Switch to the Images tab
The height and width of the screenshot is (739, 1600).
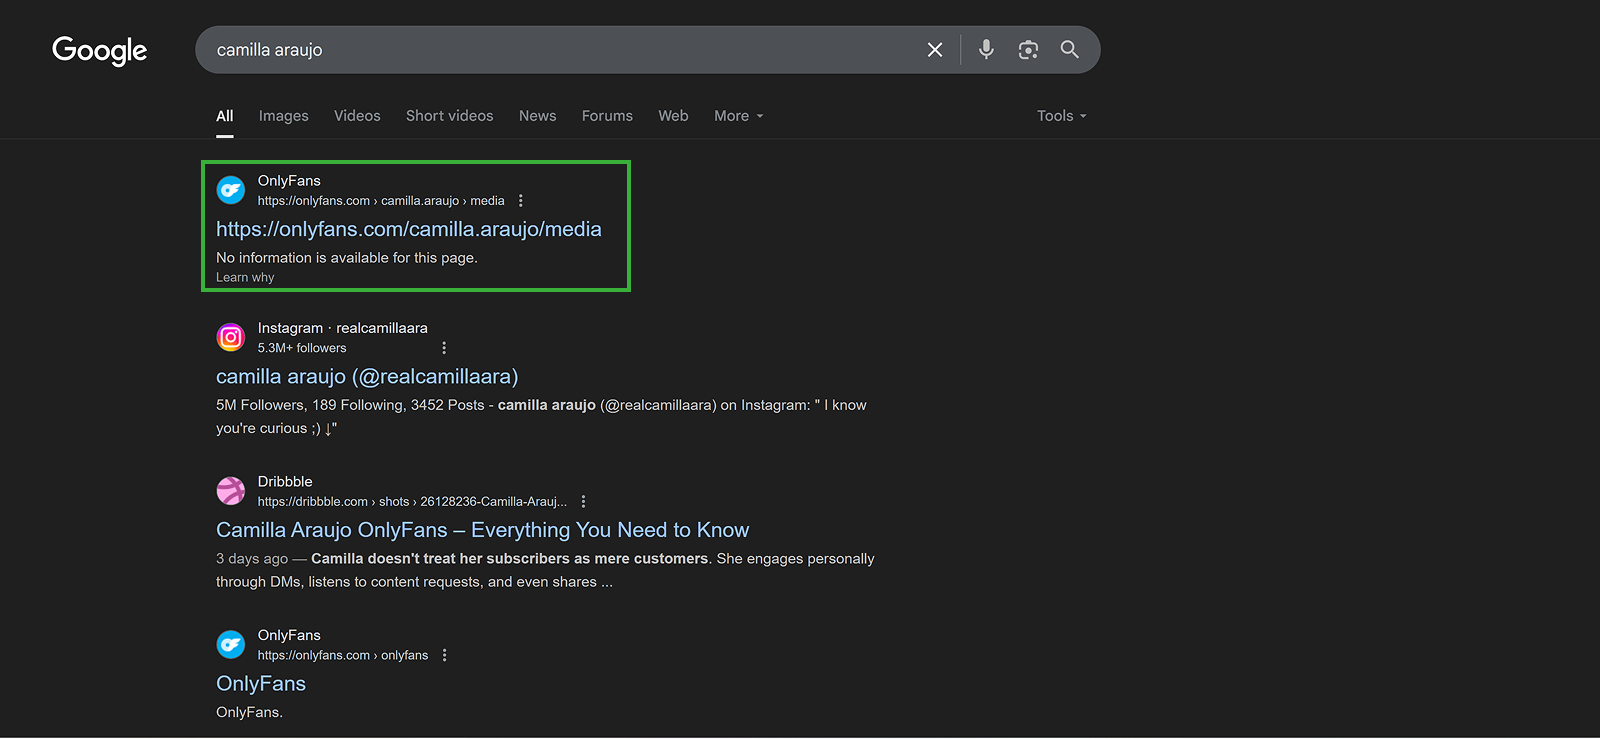tap(284, 116)
